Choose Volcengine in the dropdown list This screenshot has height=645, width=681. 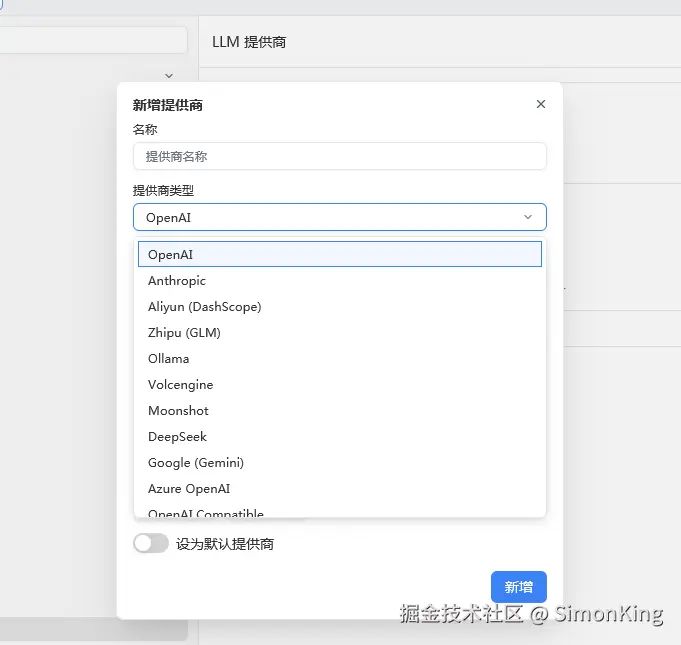pyautogui.click(x=340, y=385)
